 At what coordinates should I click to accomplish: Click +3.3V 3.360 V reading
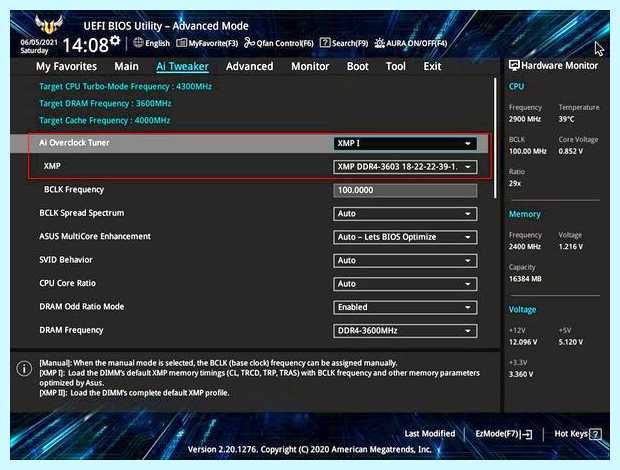click(521, 374)
